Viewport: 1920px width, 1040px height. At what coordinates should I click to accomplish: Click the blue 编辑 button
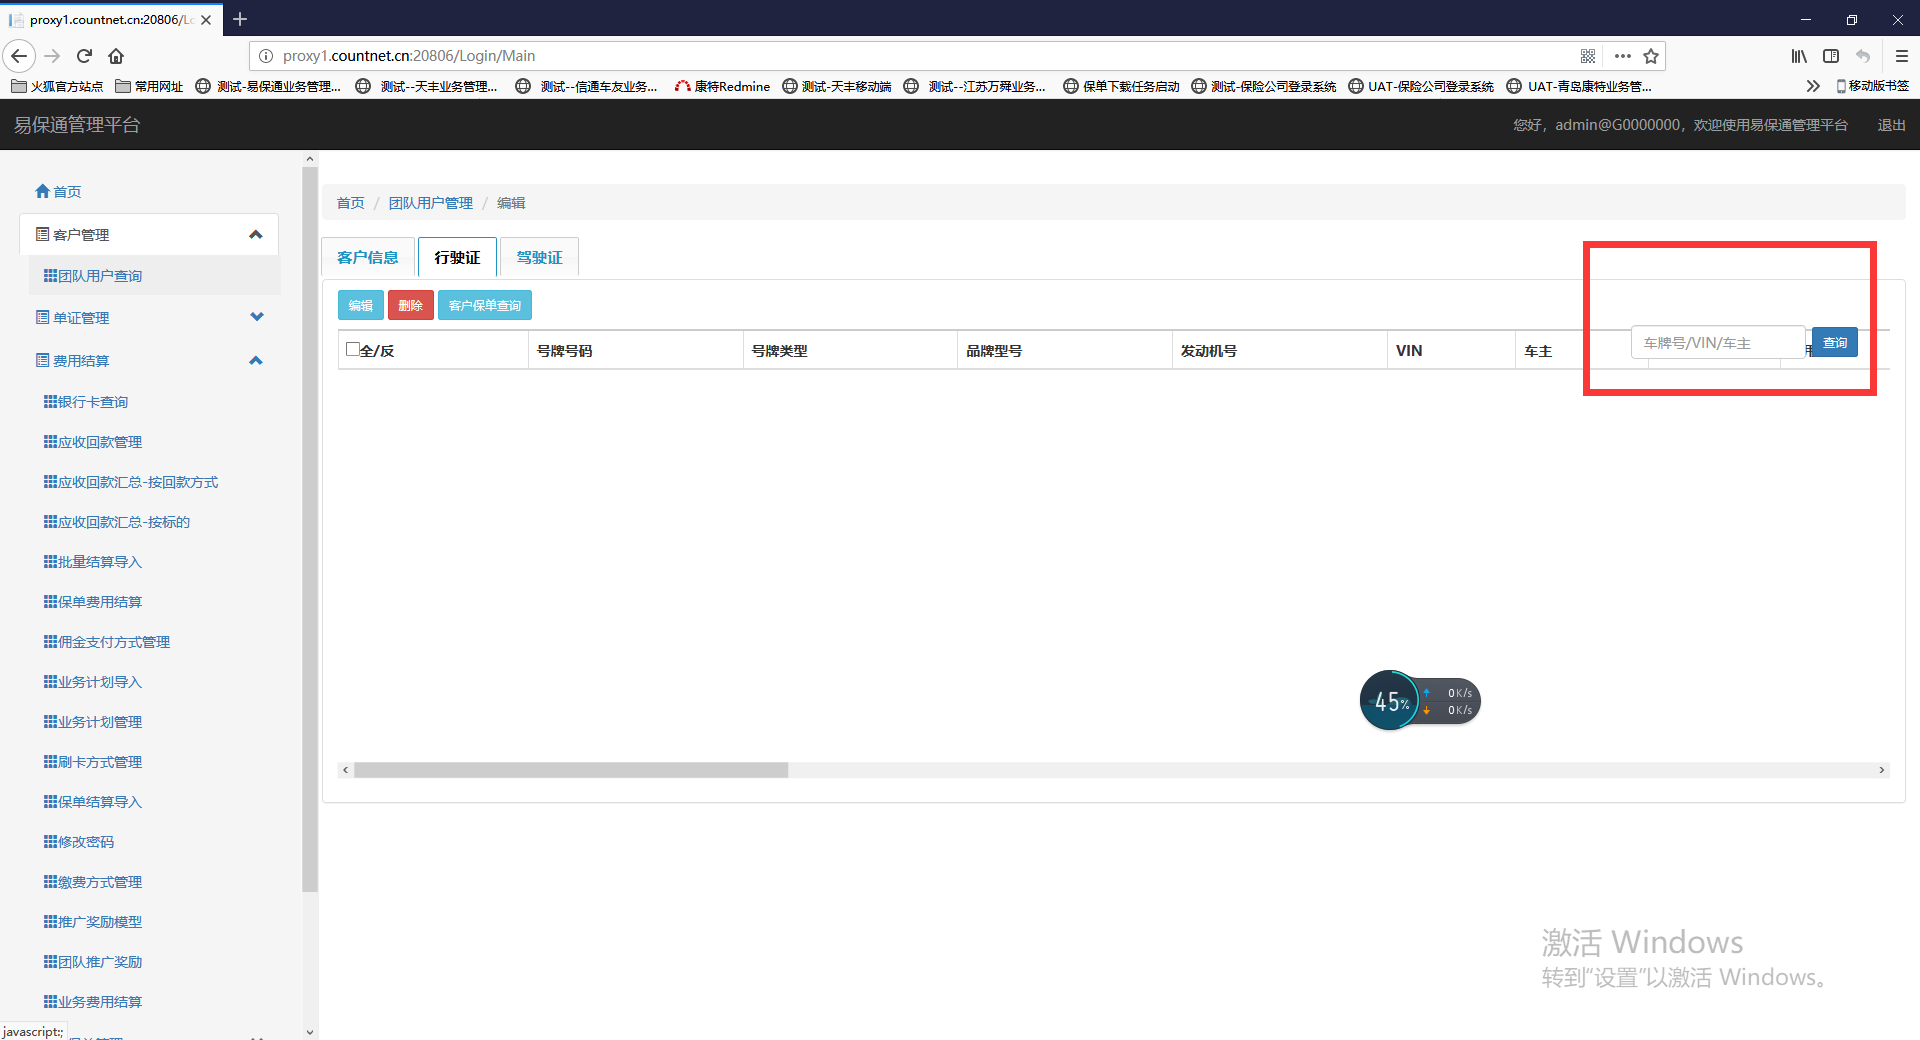tap(361, 305)
